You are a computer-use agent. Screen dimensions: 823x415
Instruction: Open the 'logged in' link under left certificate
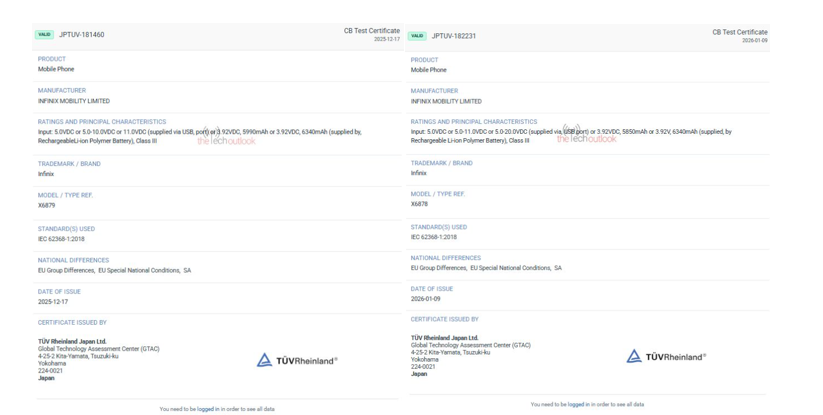(x=208, y=409)
